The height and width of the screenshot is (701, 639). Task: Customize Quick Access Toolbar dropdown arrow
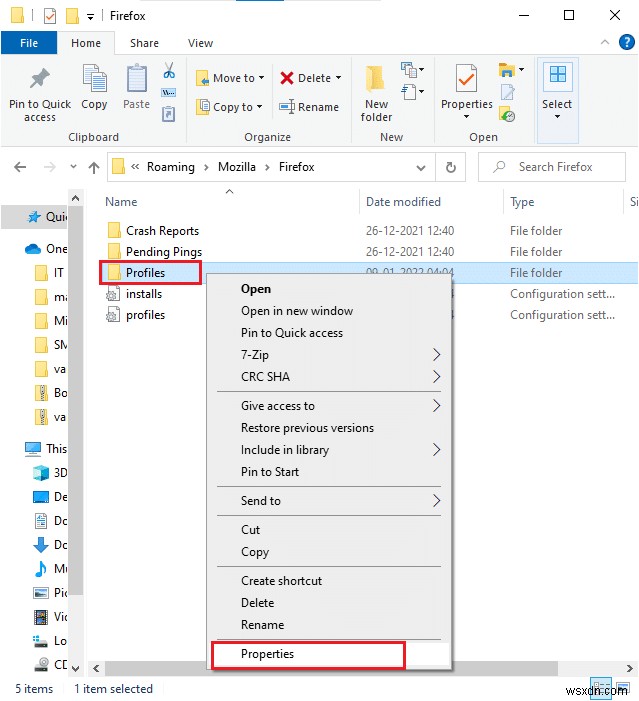point(90,17)
